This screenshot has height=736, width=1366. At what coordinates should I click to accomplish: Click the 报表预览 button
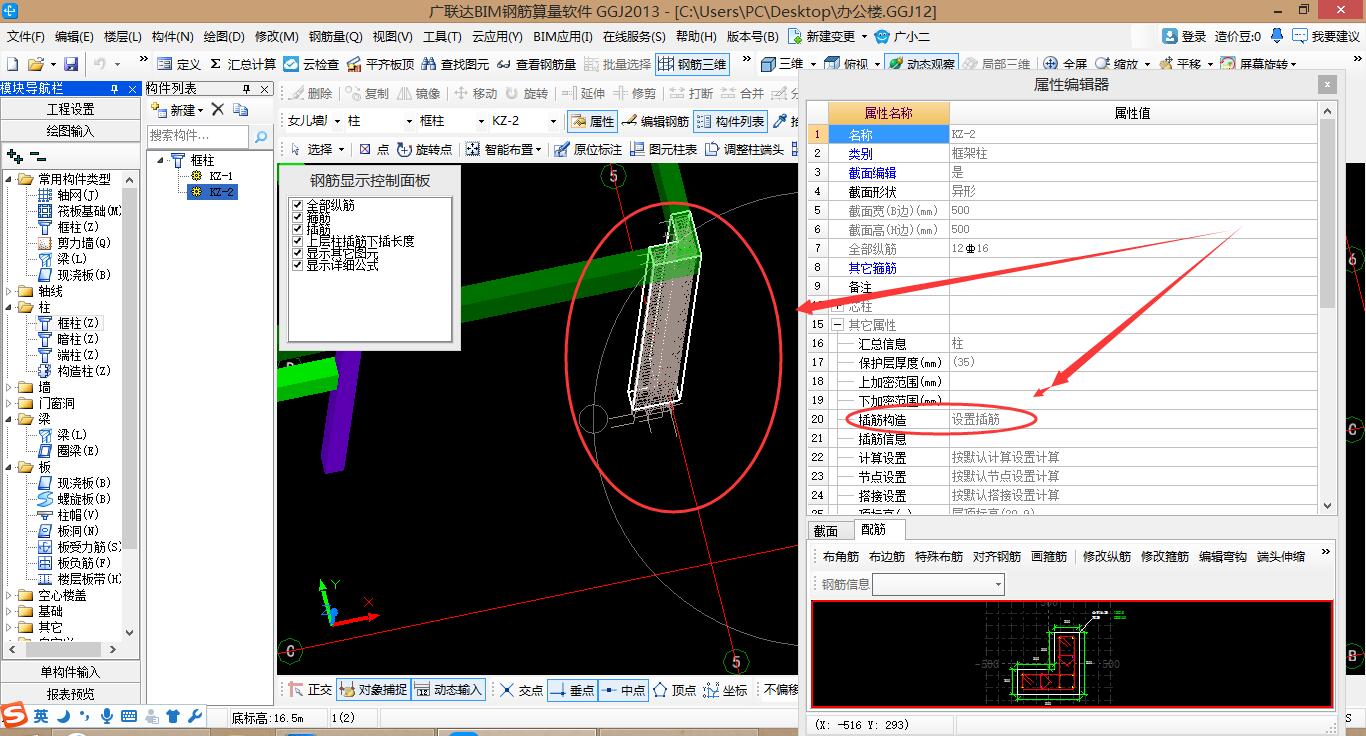coord(70,694)
